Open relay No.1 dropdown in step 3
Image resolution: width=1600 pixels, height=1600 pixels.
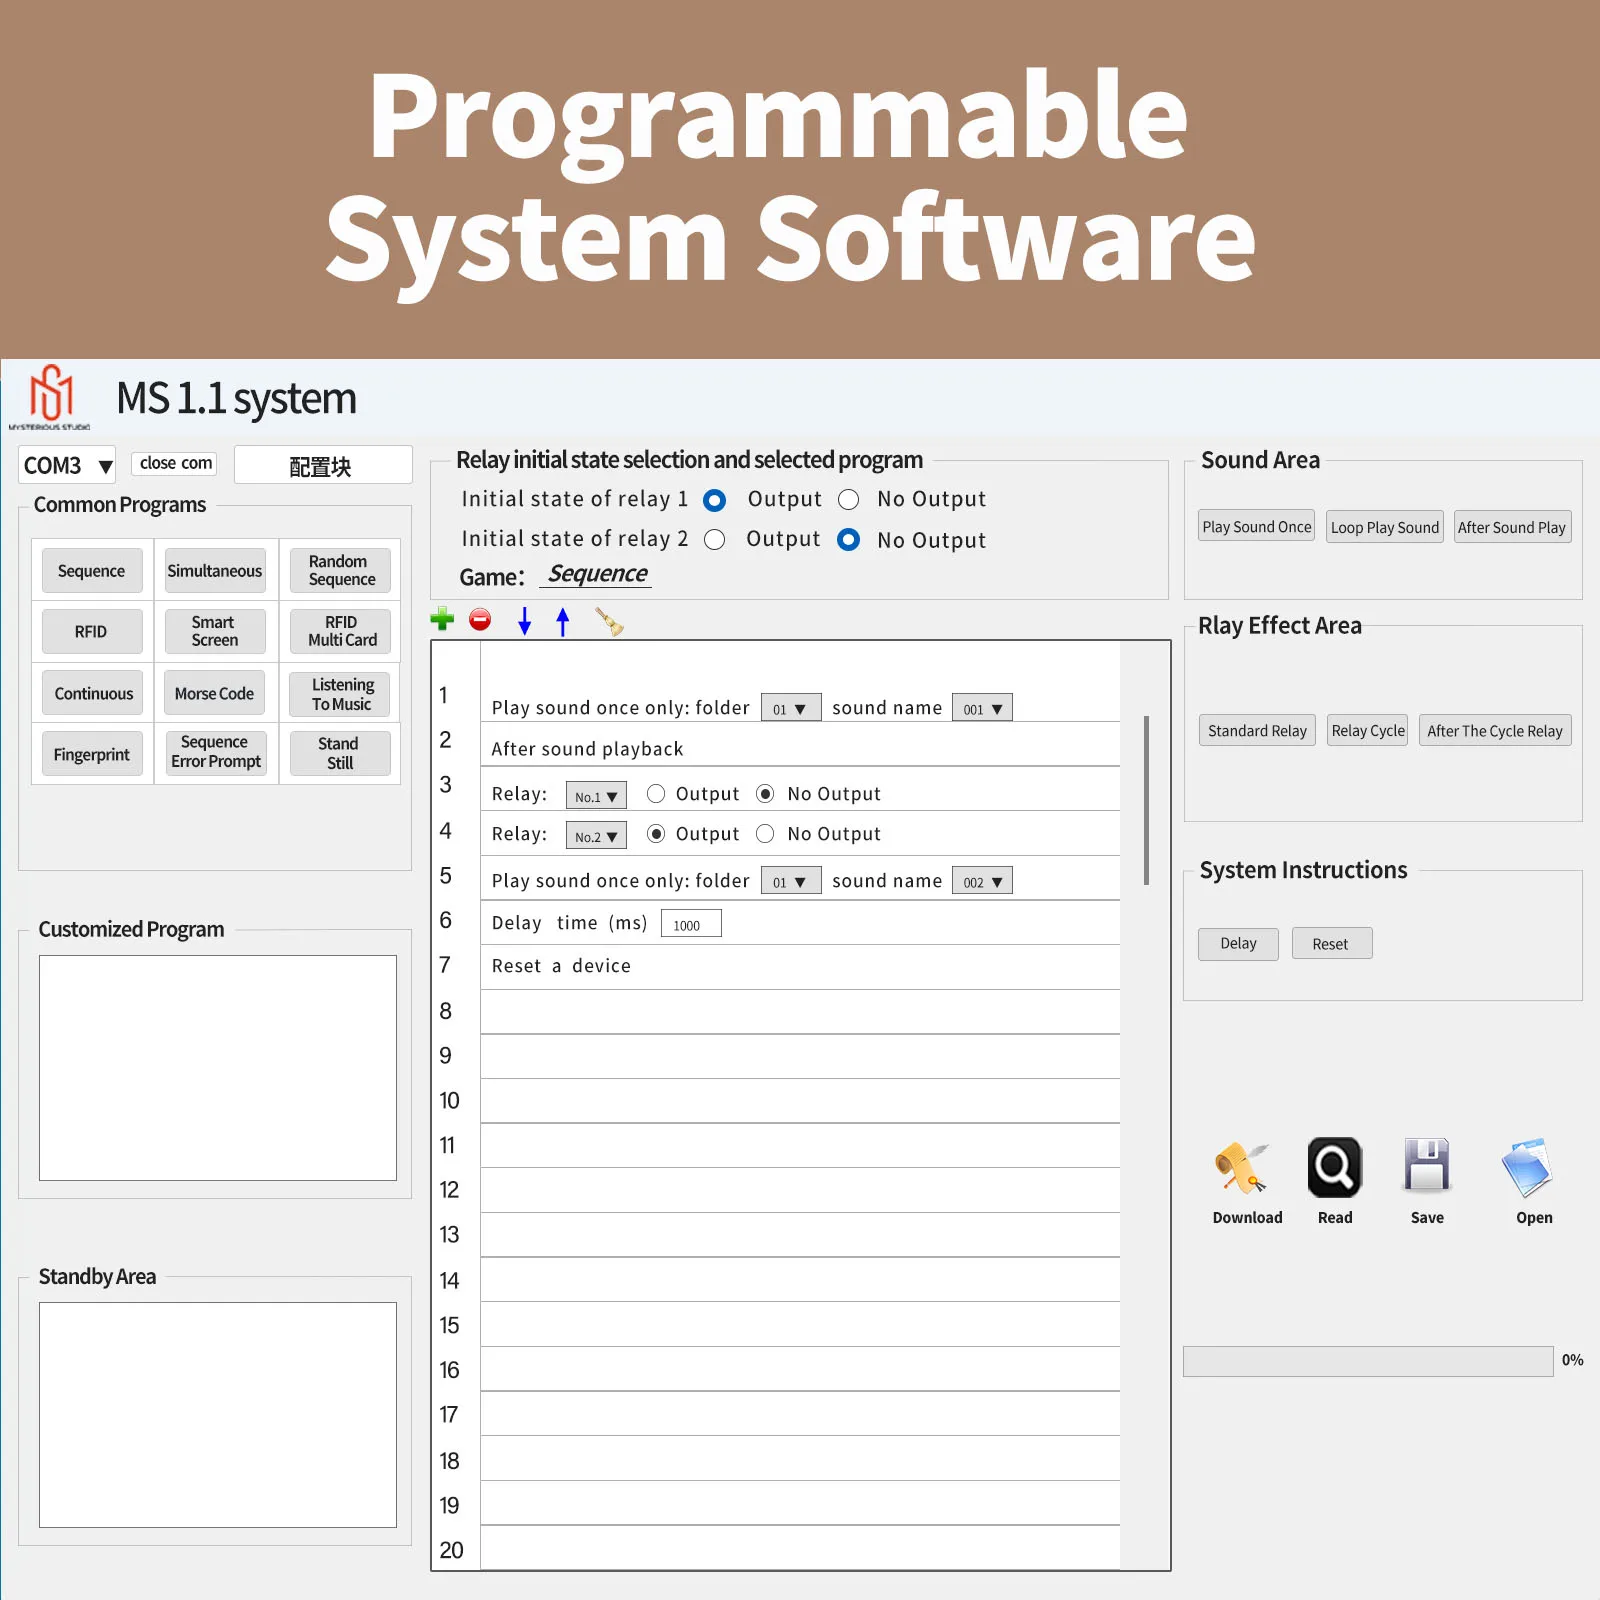[596, 795]
